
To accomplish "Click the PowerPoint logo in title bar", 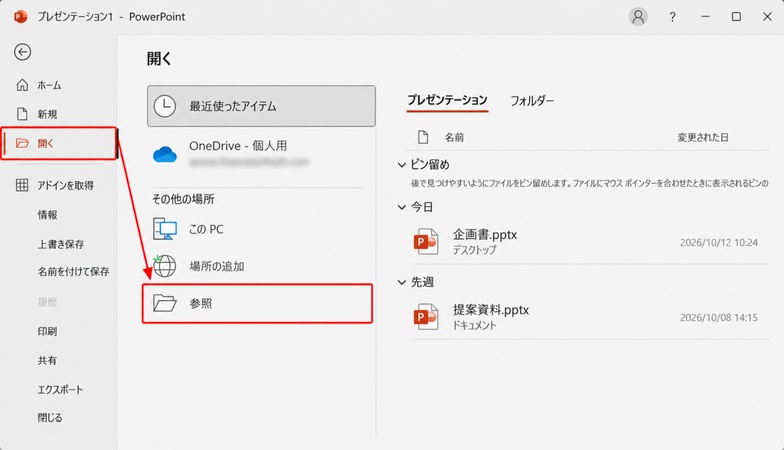I will click(x=20, y=16).
